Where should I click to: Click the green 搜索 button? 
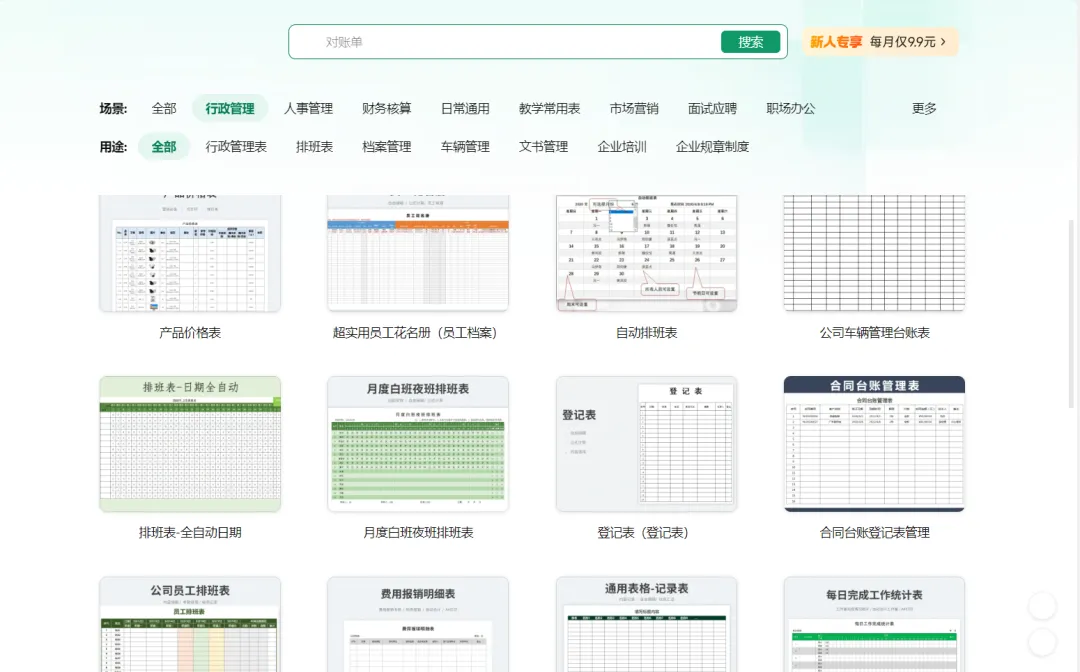[x=750, y=42]
